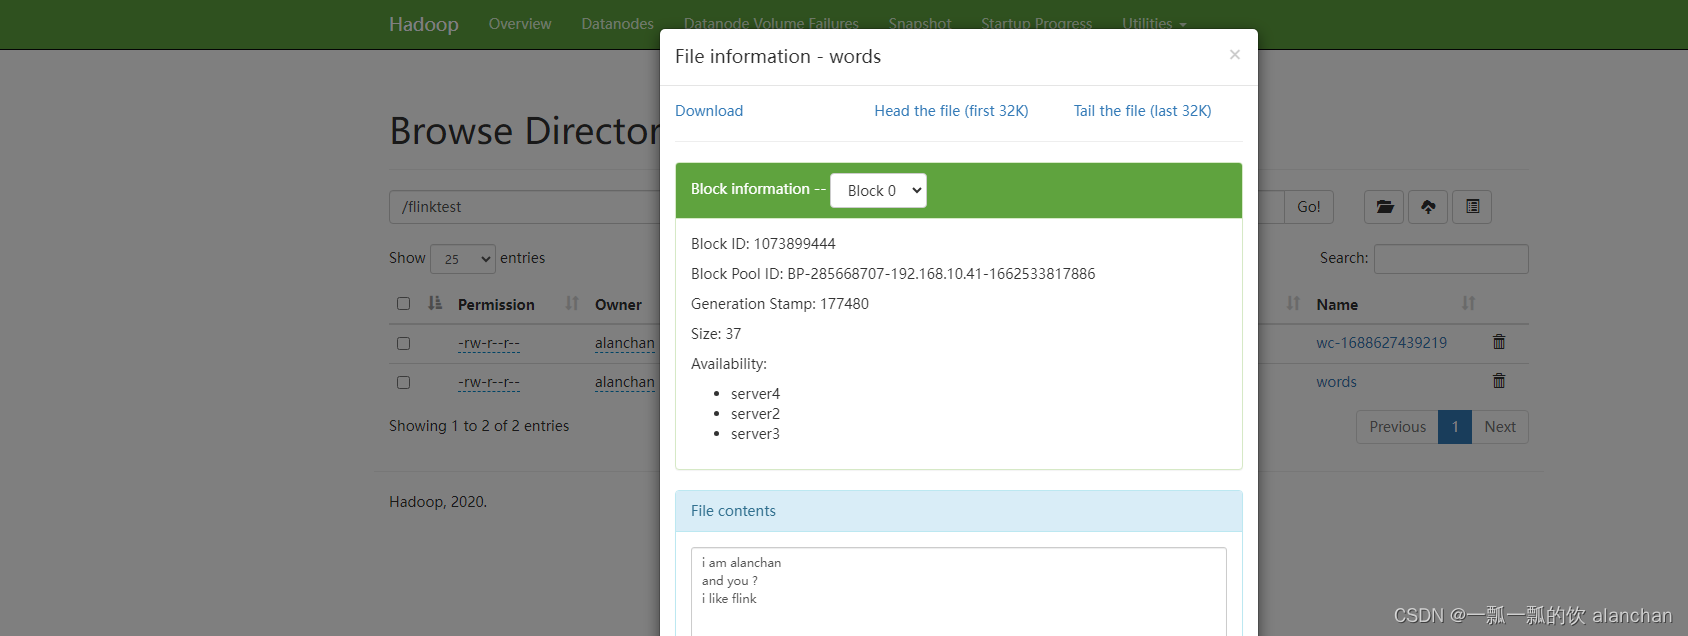Image resolution: width=1688 pixels, height=636 pixels.
Task: Click the Previous pagination button
Action: 1397,427
